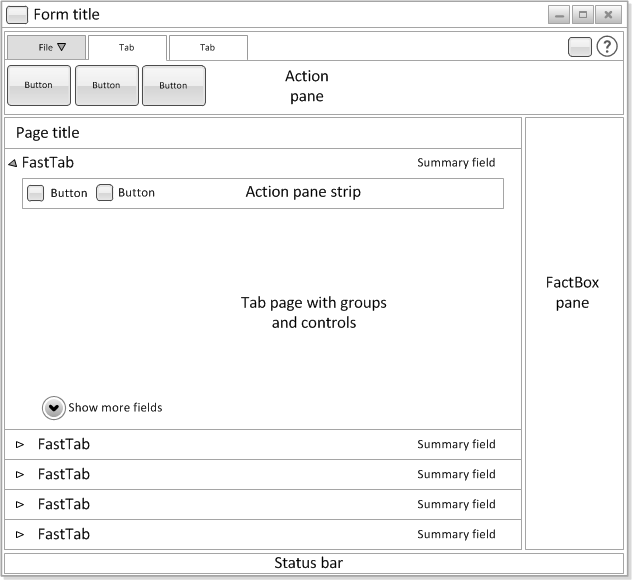Minimize the form window
Viewport: 632px width, 580px height.
coord(559,15)
